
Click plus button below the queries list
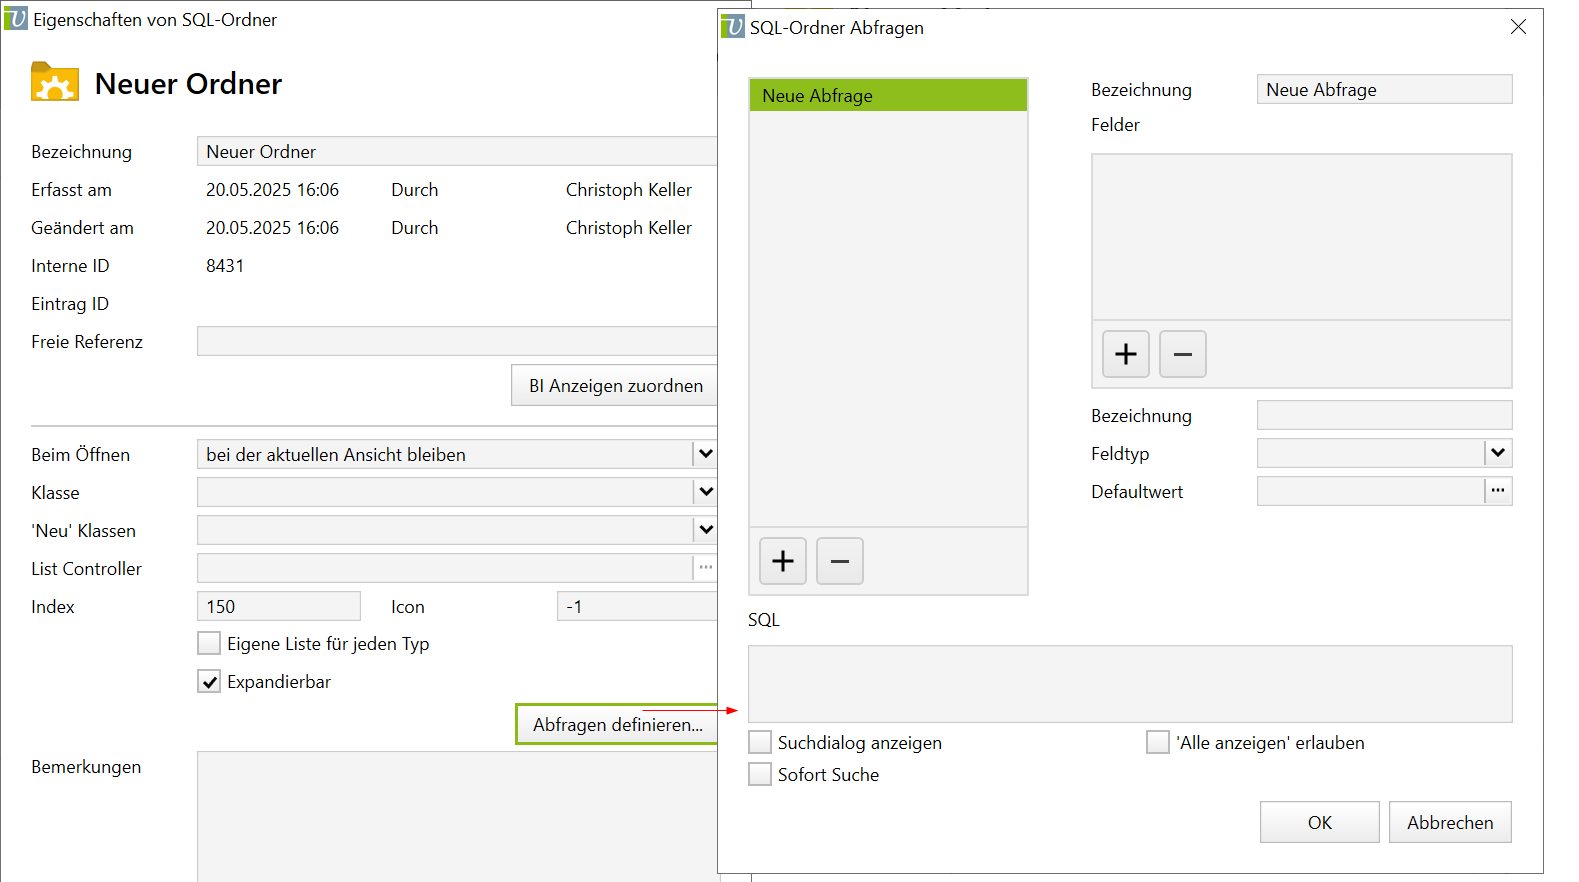(782, 561)
